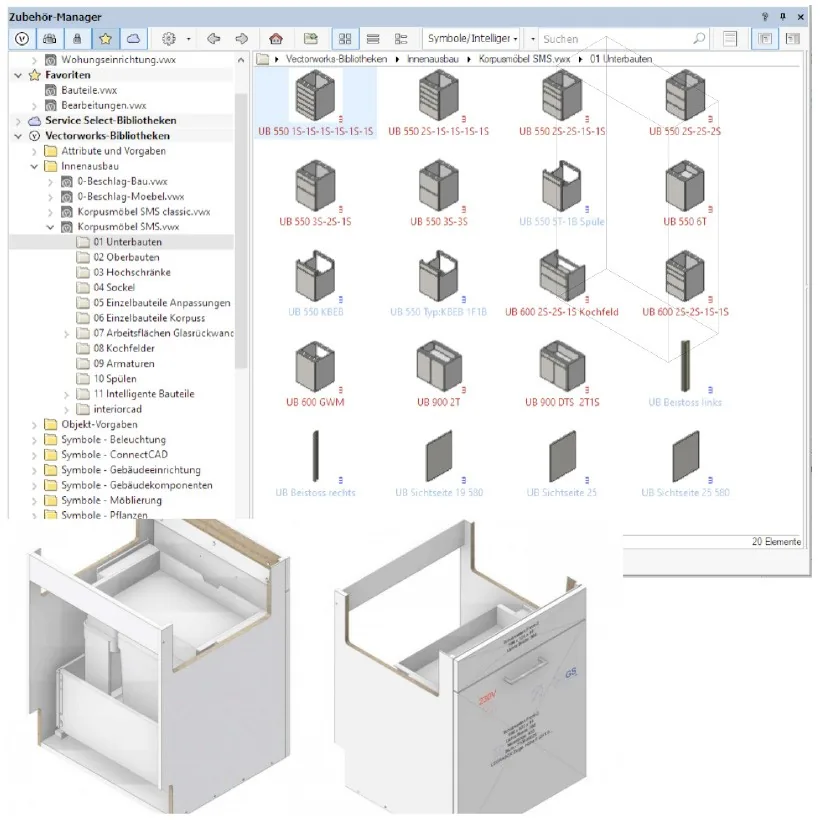This screenshot has width=820, height=820.
Task: Toggle the preview pane icon at far right
Action: [793, 39]
